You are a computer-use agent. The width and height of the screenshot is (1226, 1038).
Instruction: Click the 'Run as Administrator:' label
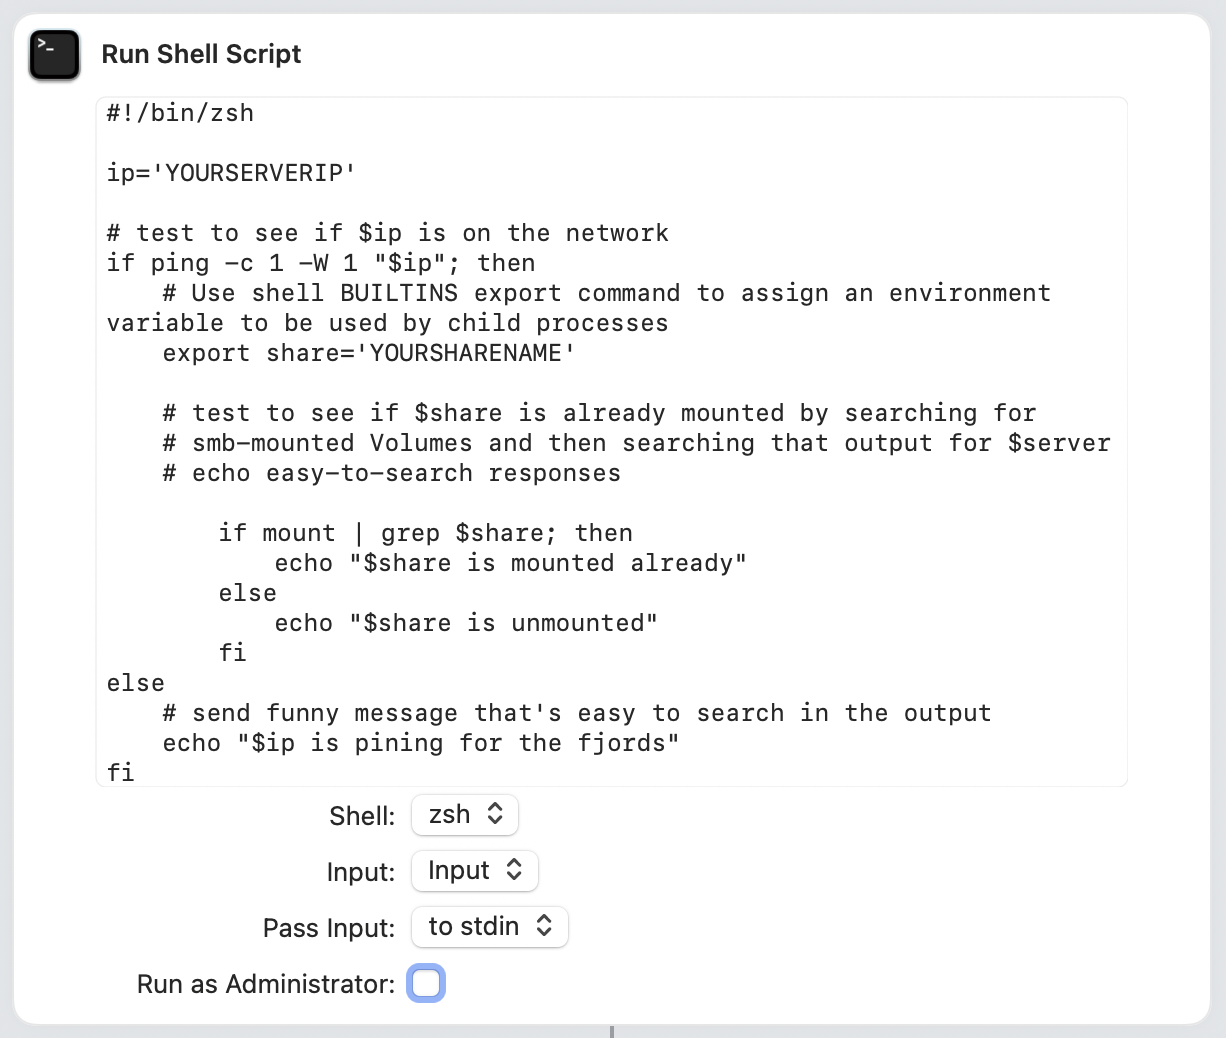266,984
